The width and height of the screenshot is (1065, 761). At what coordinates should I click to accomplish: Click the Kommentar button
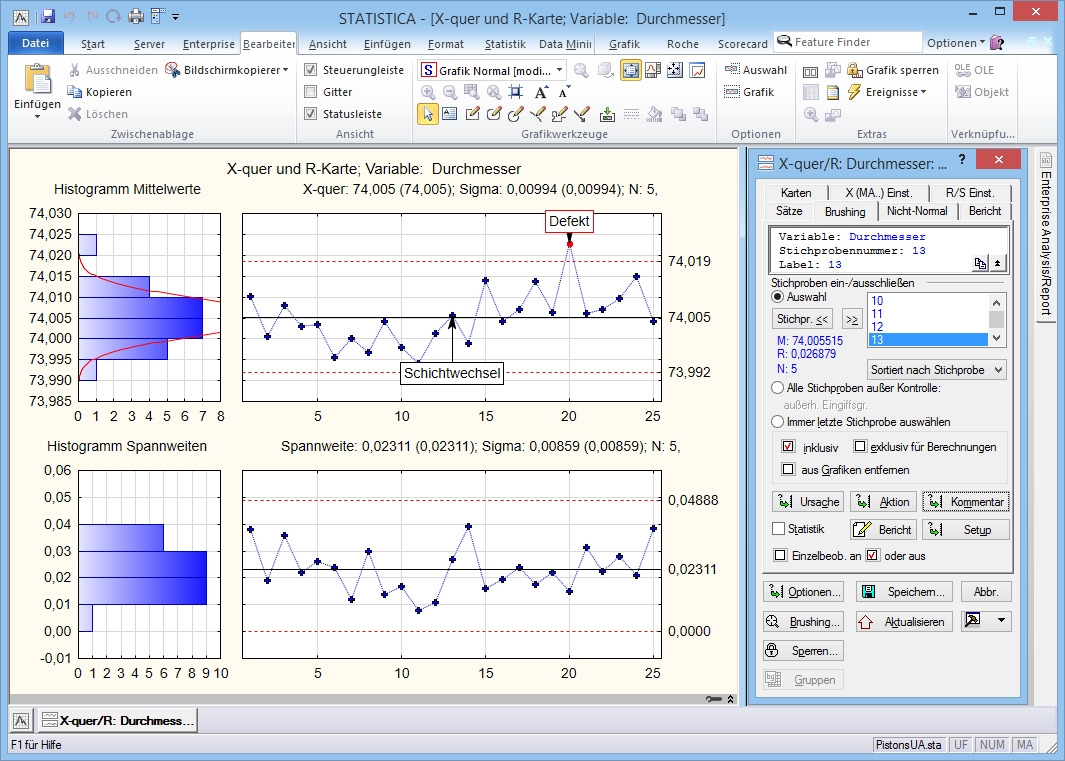966,502
